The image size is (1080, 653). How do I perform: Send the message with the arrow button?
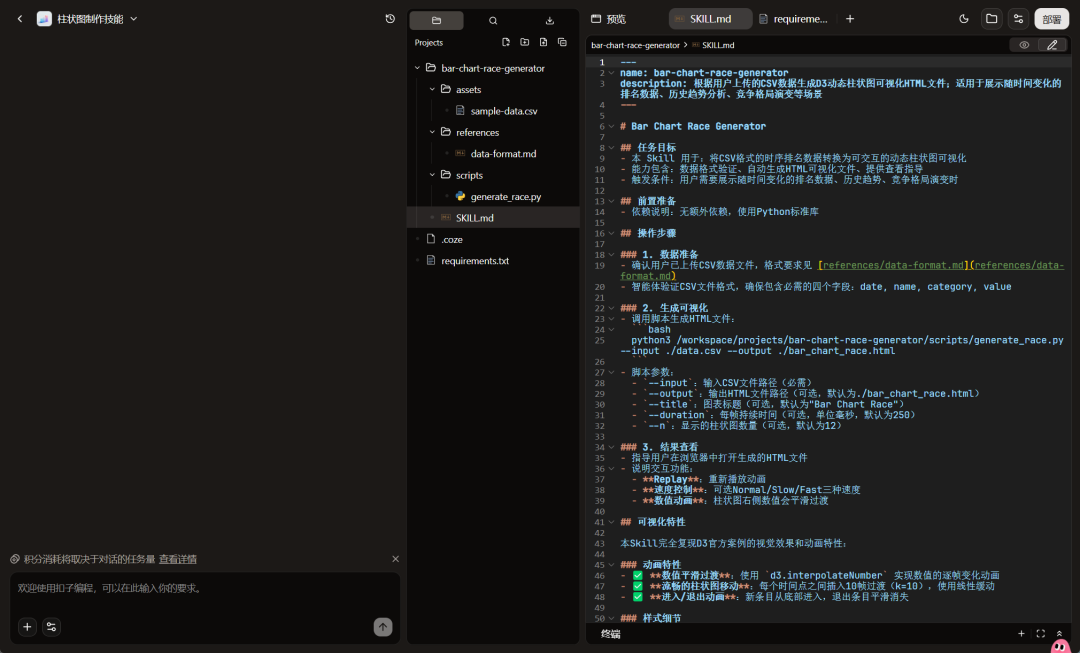(x=383, y=627)
